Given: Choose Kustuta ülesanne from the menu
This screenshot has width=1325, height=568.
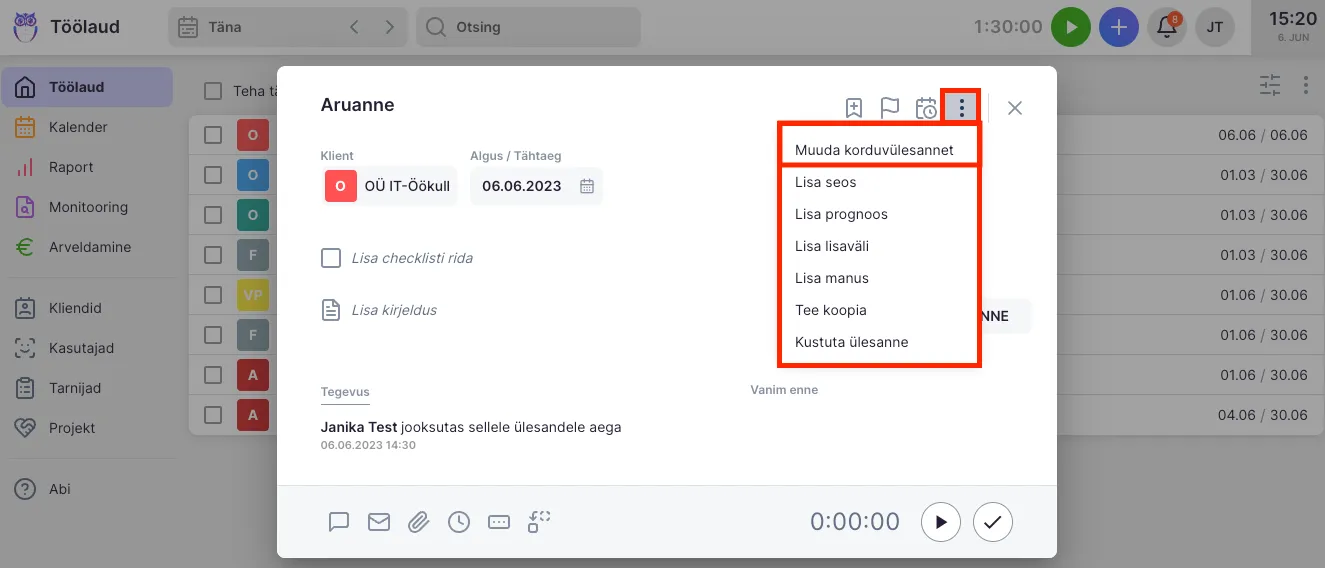Looking at the screenshot, I should point(851,342).
